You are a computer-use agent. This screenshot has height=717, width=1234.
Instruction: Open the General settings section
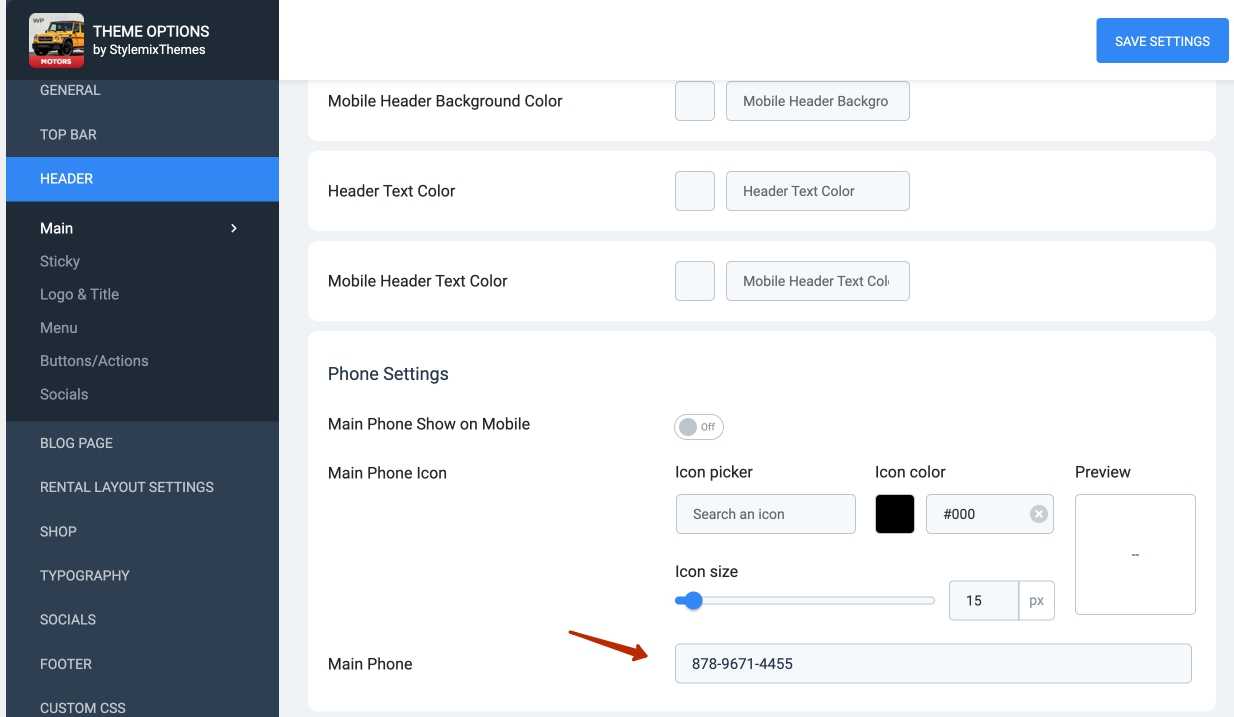point(70,90)
